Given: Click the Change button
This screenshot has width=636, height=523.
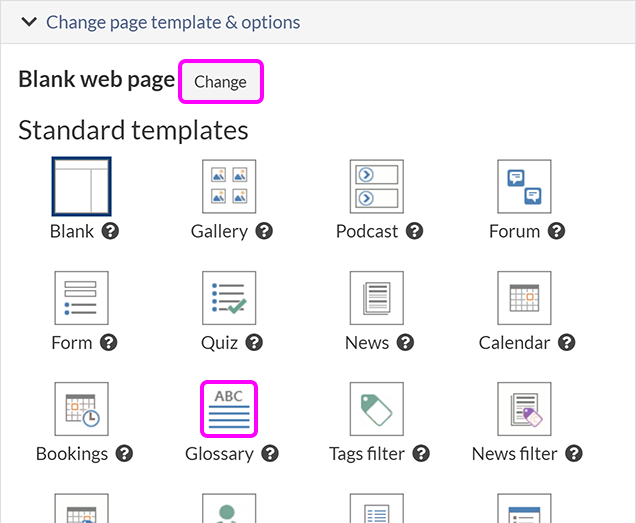Looking at the screenshot, I should point(220,82).
